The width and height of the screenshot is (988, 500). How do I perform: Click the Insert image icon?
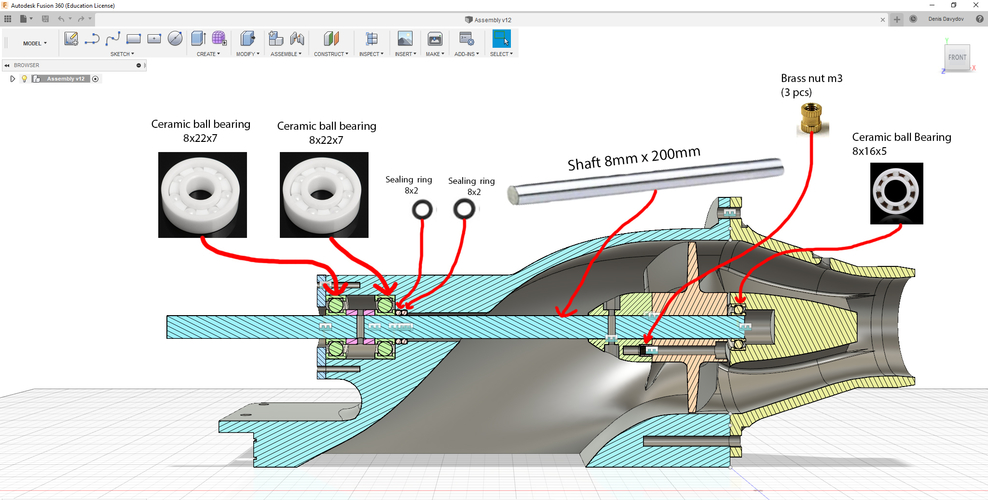(x=404, y=38)
